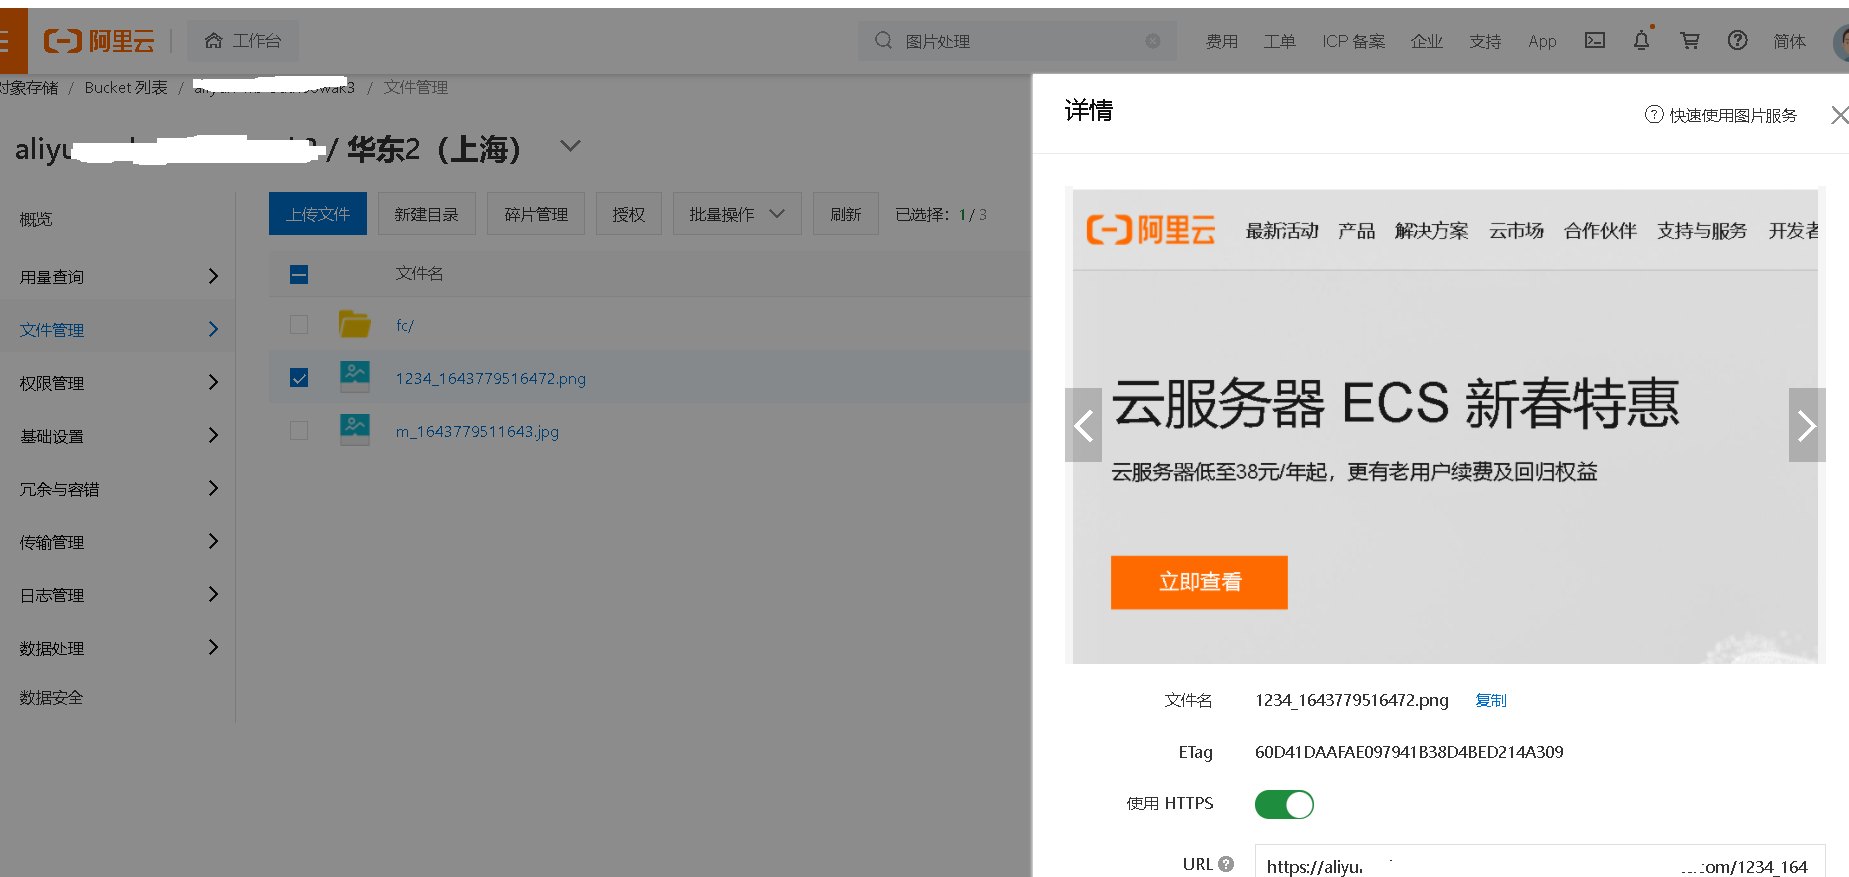Viewport: 1849px width, 877px height.
Task: Open the 工单 menu
Action: point(1280,41)
